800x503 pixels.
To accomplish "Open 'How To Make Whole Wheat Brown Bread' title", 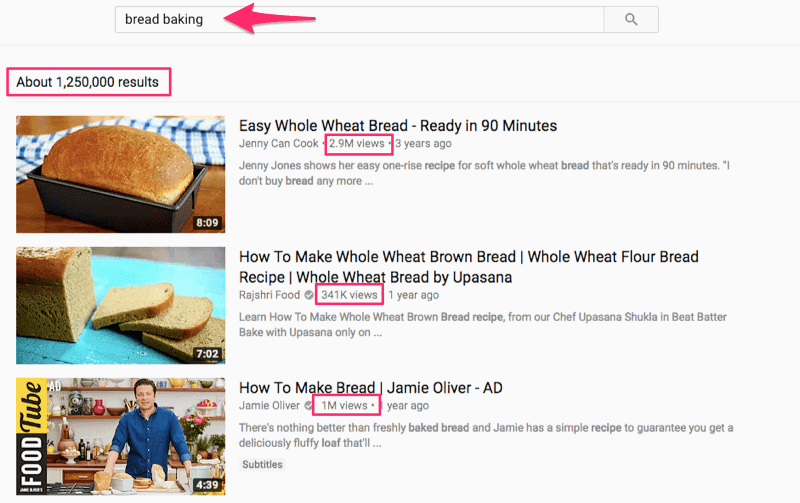I will [468, 267].
